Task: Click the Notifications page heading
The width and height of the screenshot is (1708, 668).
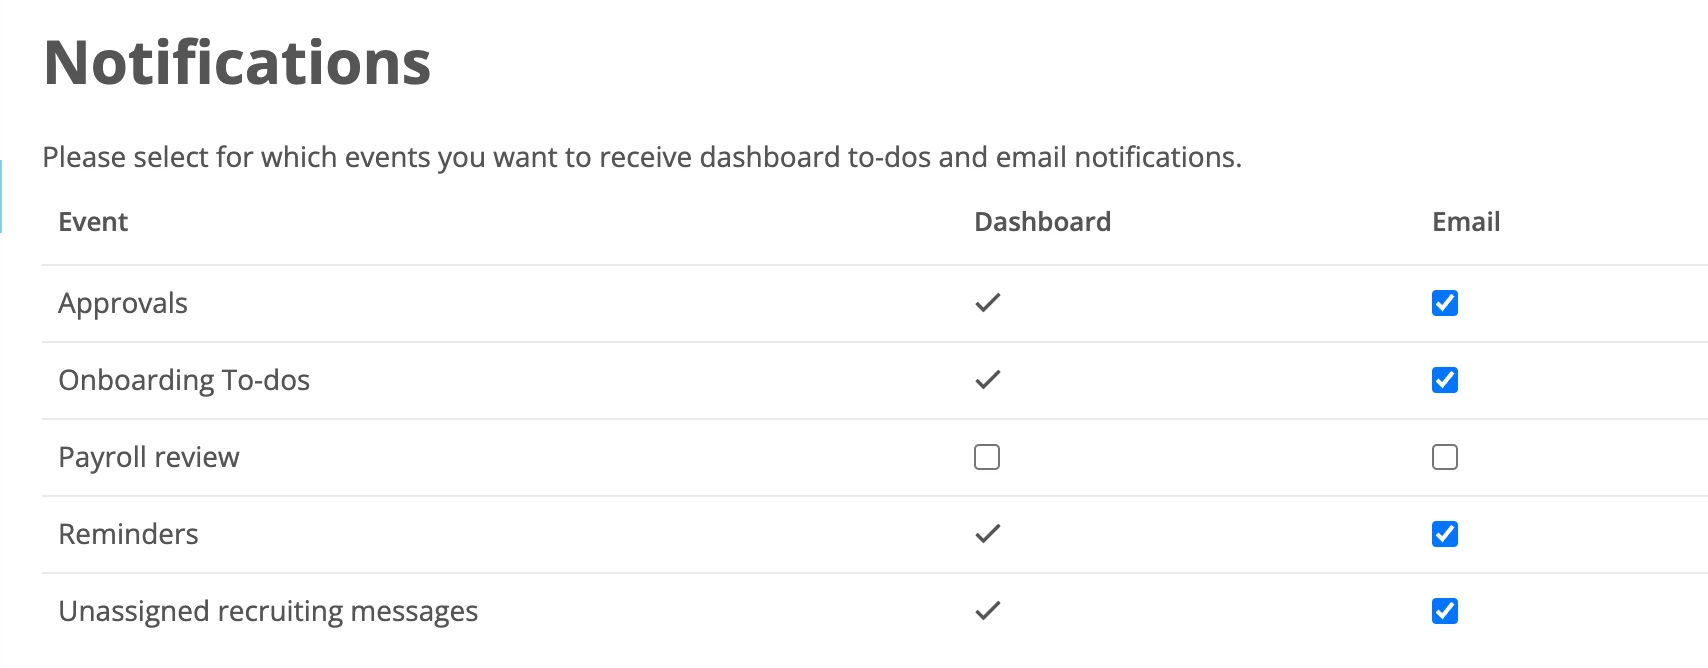Action: [x=237, y=63]
